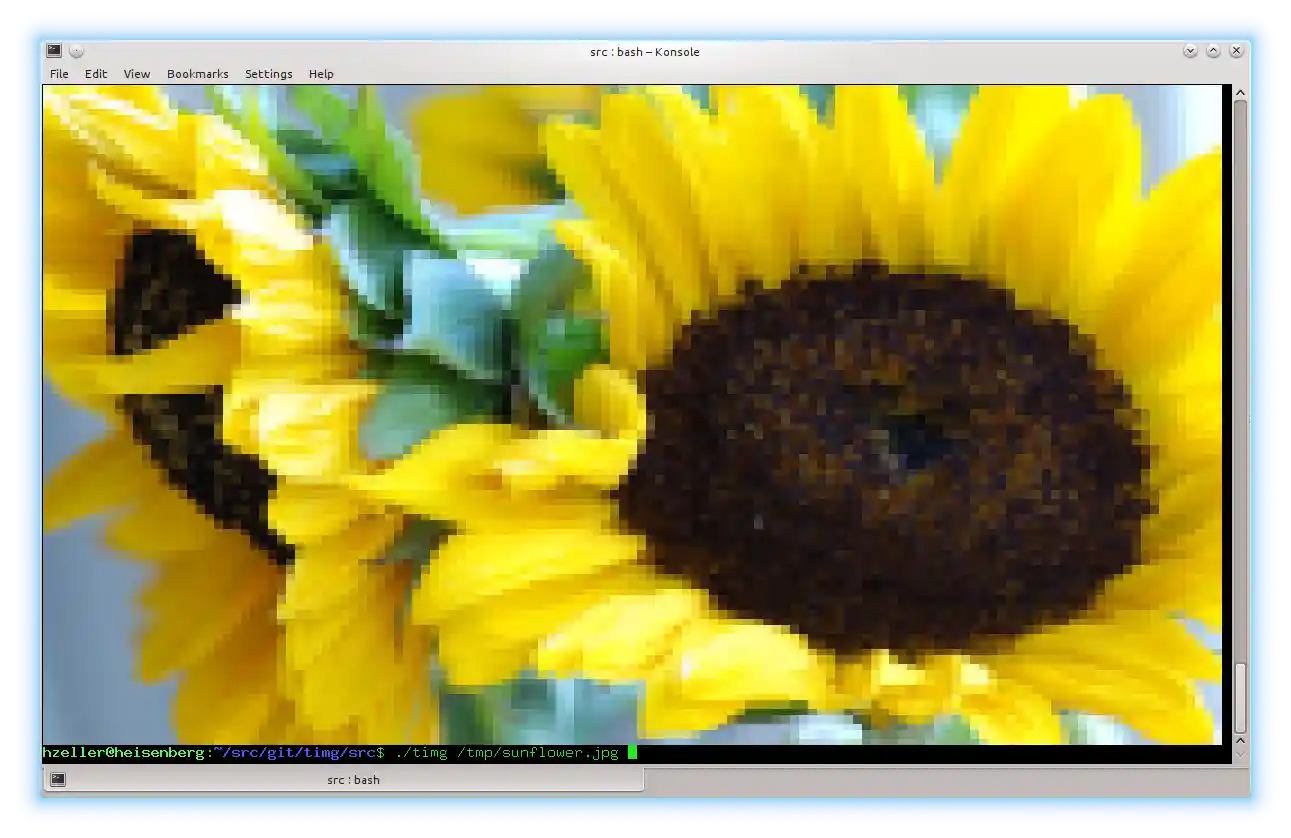Screen dimensions: 1291x838
Task: Minimize the Konsole window
Action: pyautogui.click(x=1190, y=51)
